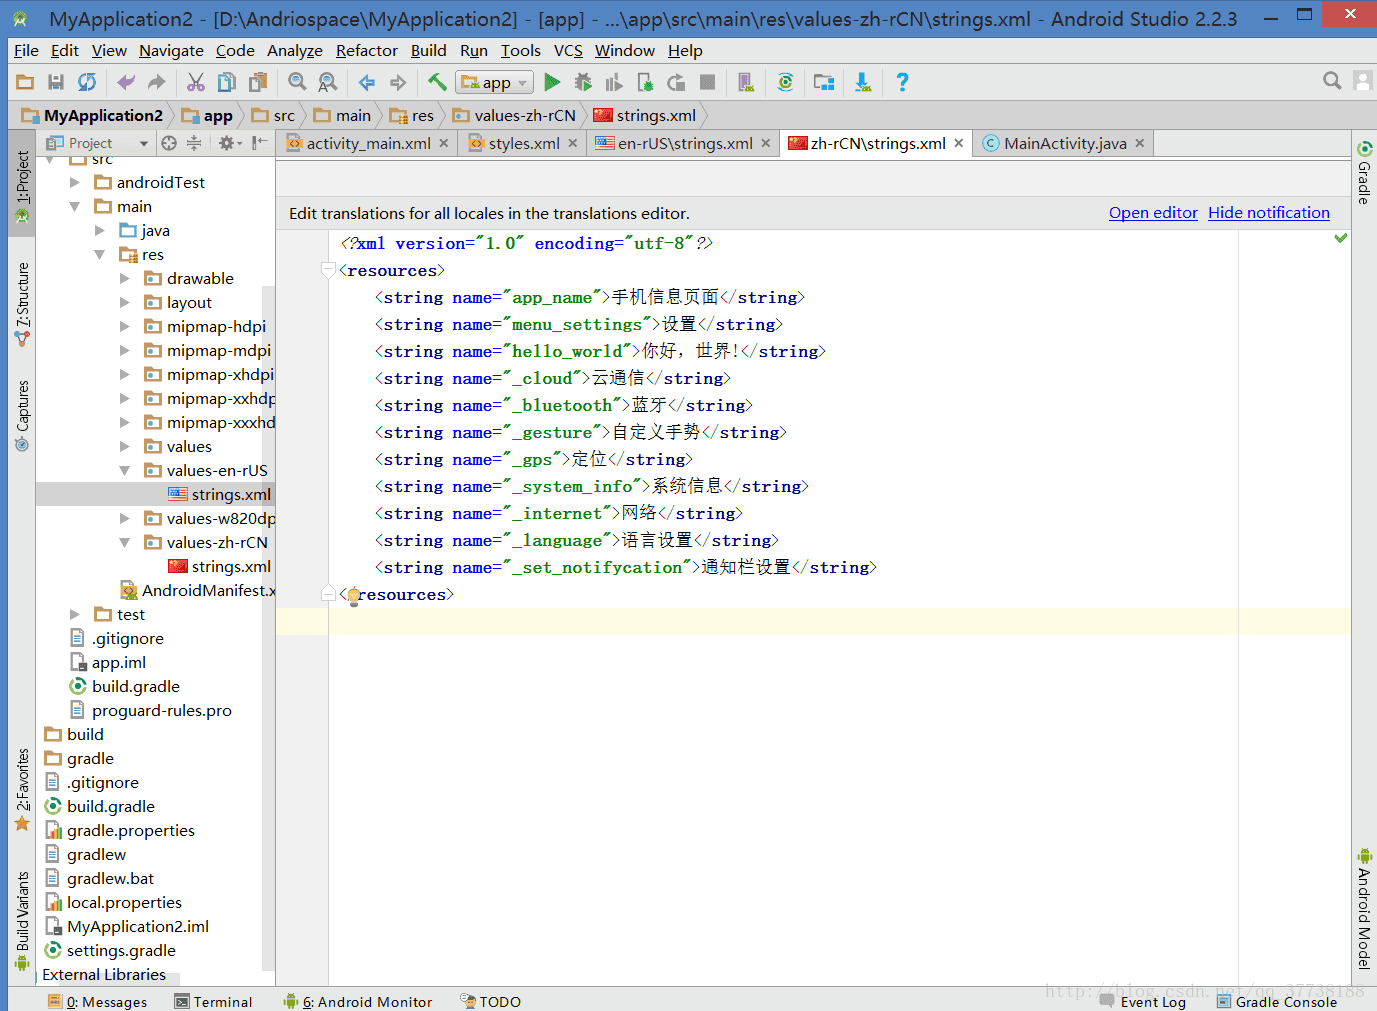Open Find with the magnifier icon

pos(297,82)
